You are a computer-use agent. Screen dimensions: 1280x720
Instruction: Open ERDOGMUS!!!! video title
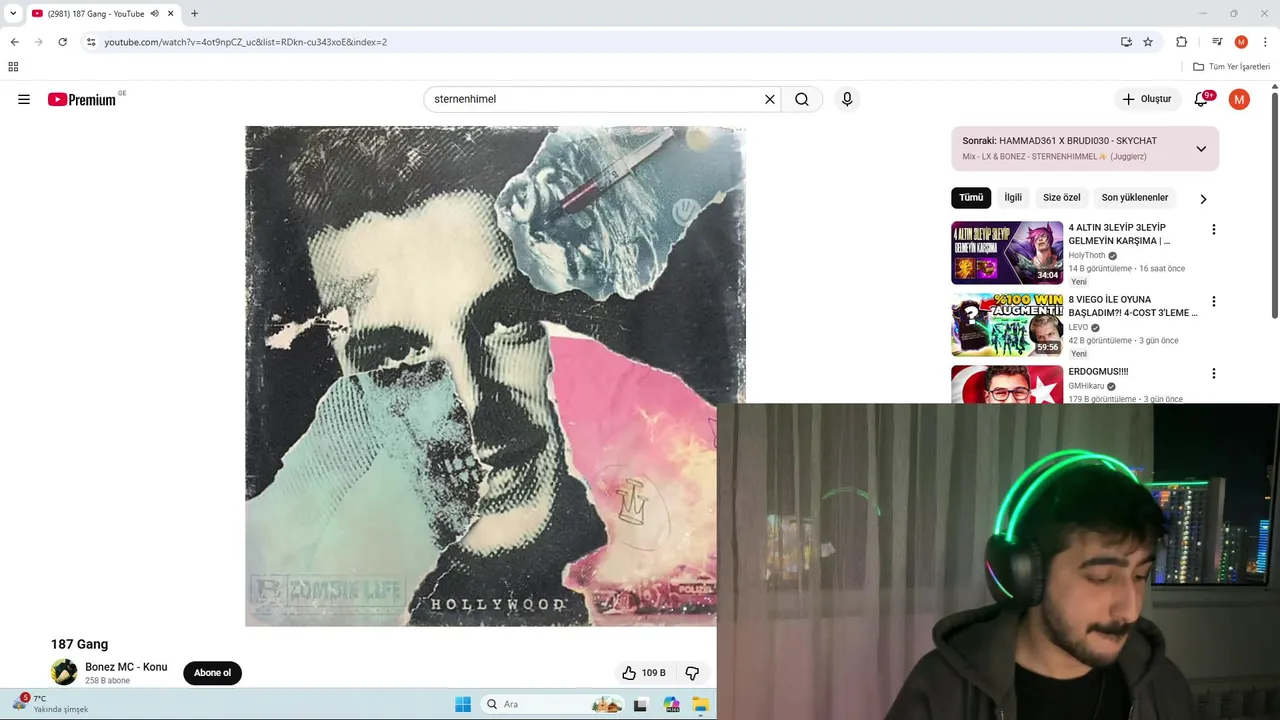[1098, 372]
